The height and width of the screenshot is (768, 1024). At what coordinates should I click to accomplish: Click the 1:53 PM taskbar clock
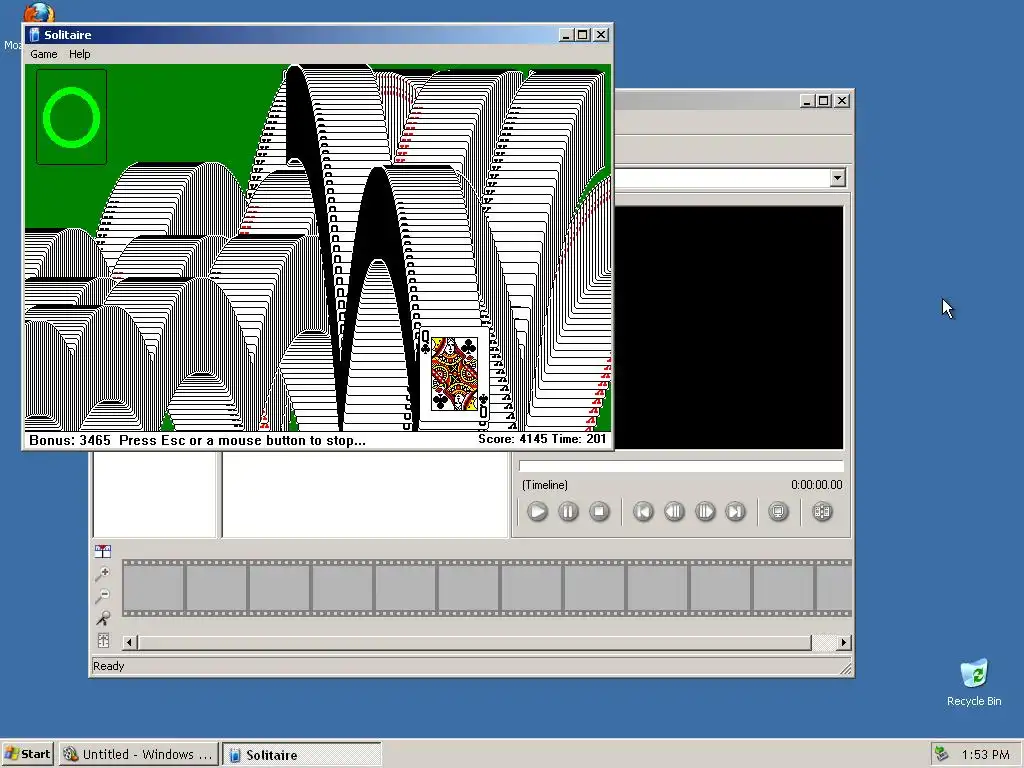click(985, 754)
